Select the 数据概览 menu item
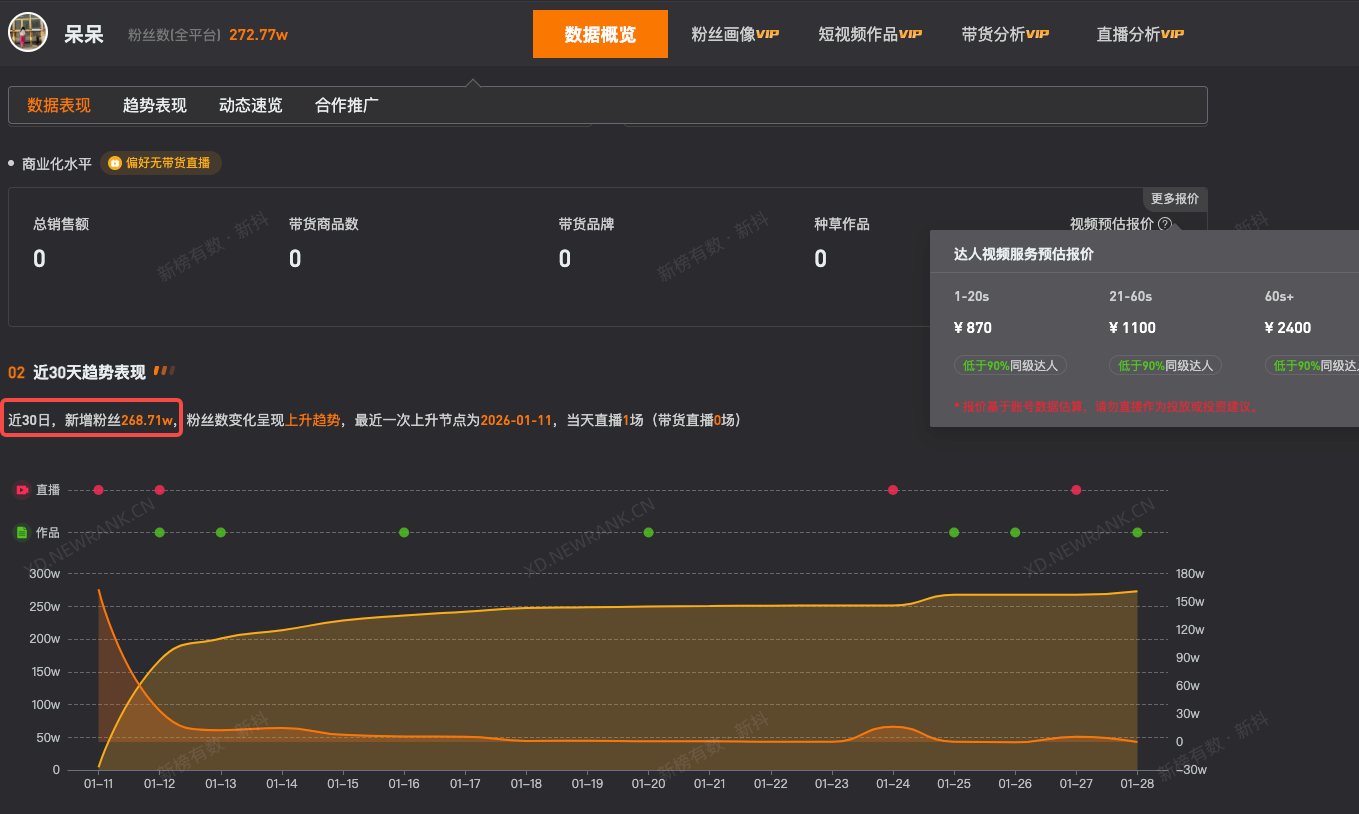The width and height of the screenshot is (1359, 814). 600,33
